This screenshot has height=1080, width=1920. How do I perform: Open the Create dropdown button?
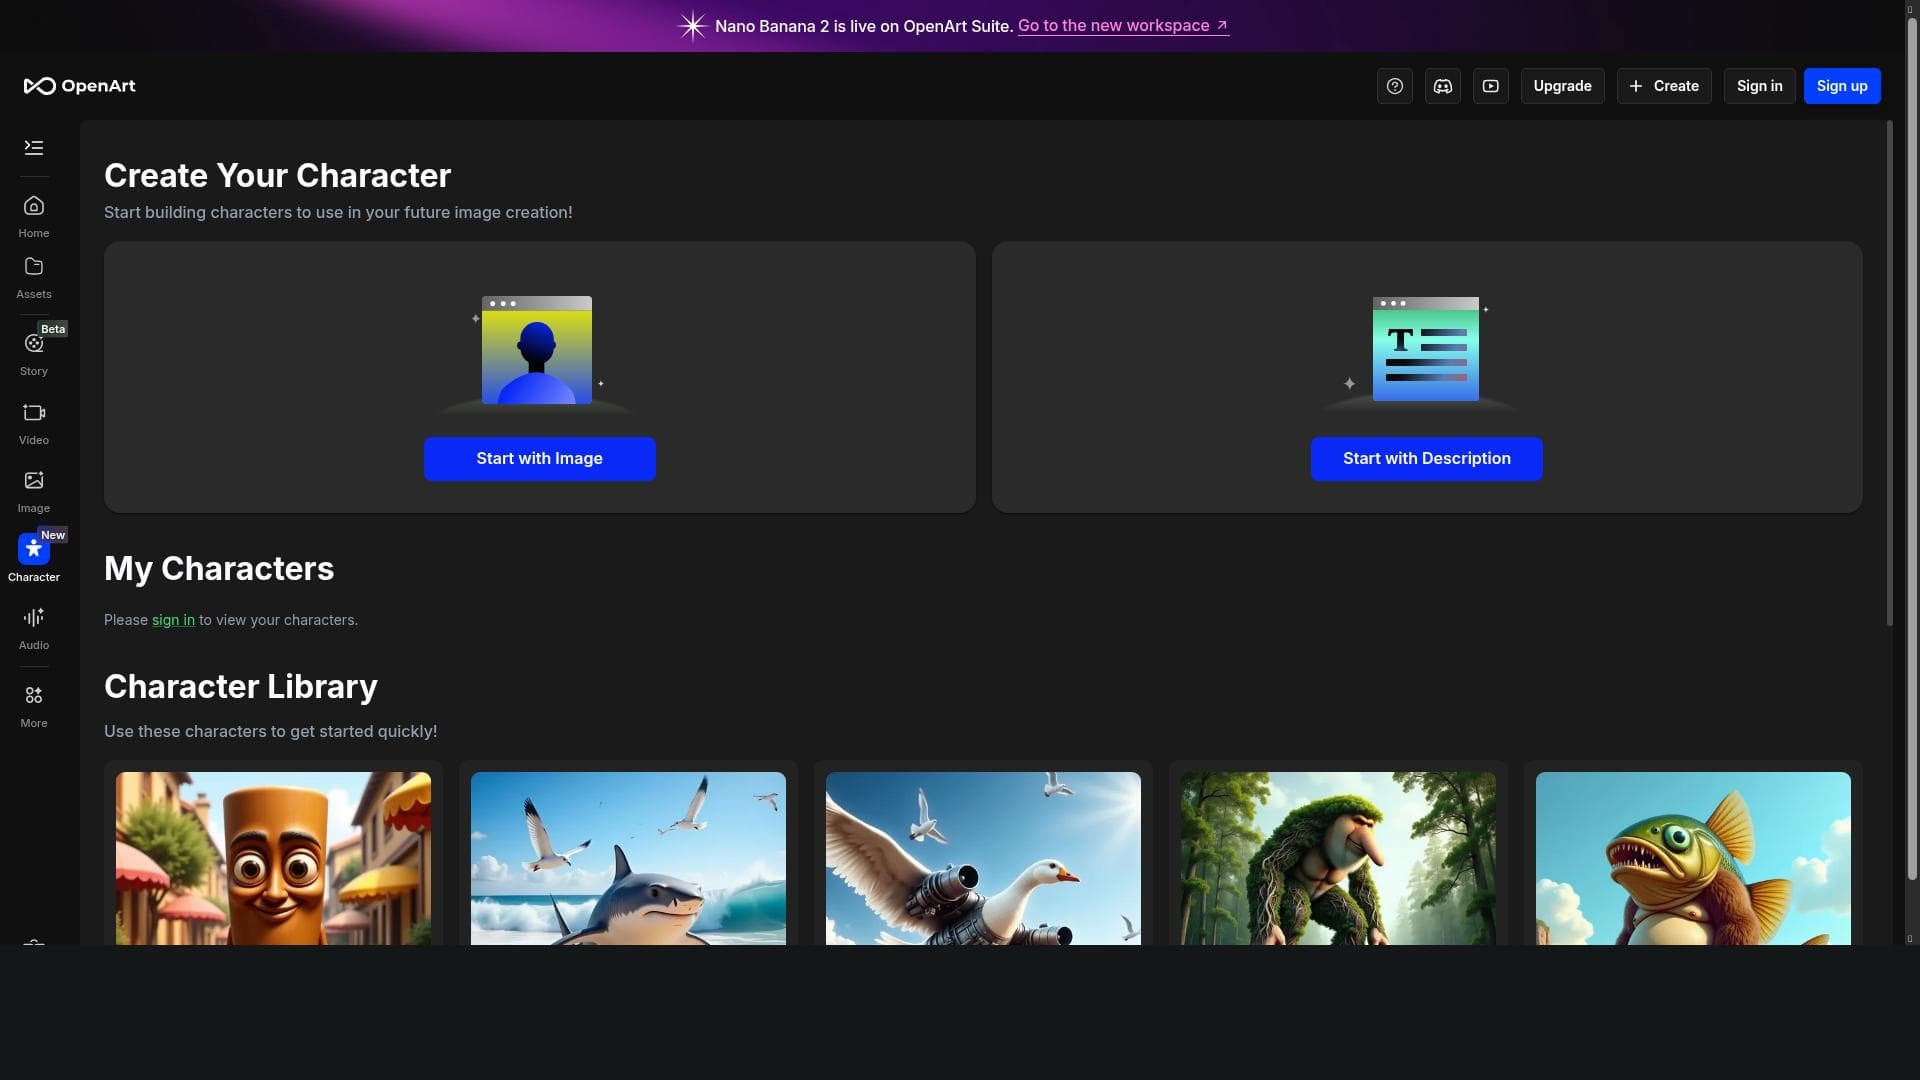point(1664,86)
